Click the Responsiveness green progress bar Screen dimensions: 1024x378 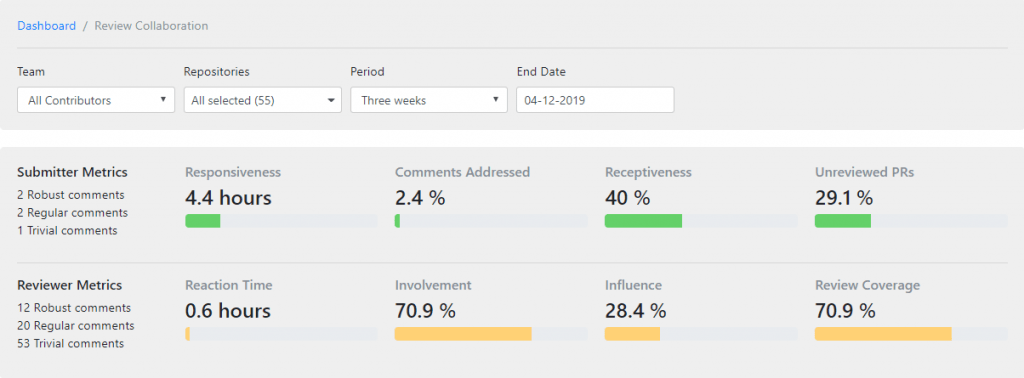pyautogui.click(x=281, y=221)
